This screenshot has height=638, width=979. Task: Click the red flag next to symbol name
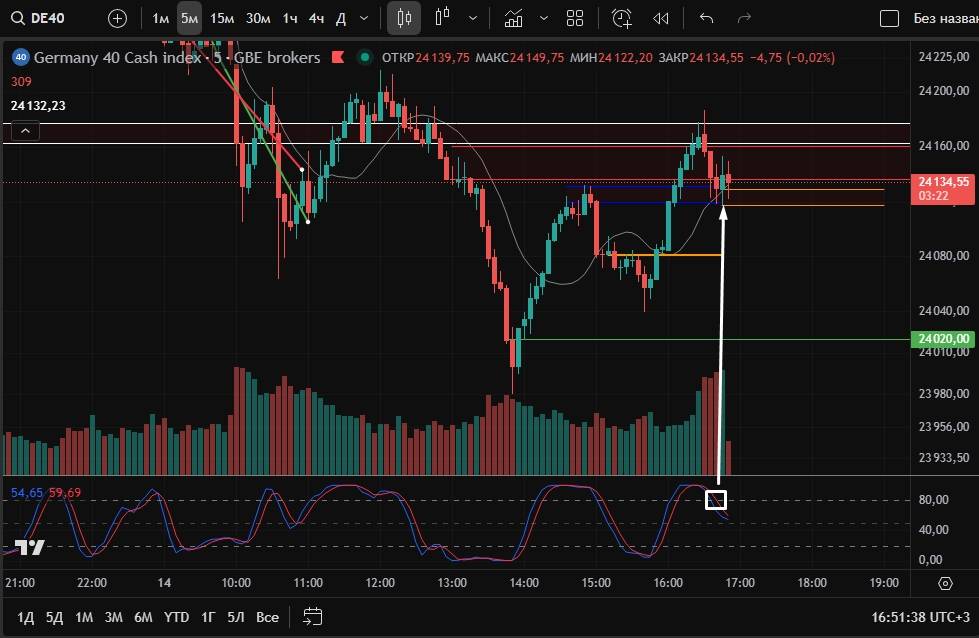[x=339, y=58]
